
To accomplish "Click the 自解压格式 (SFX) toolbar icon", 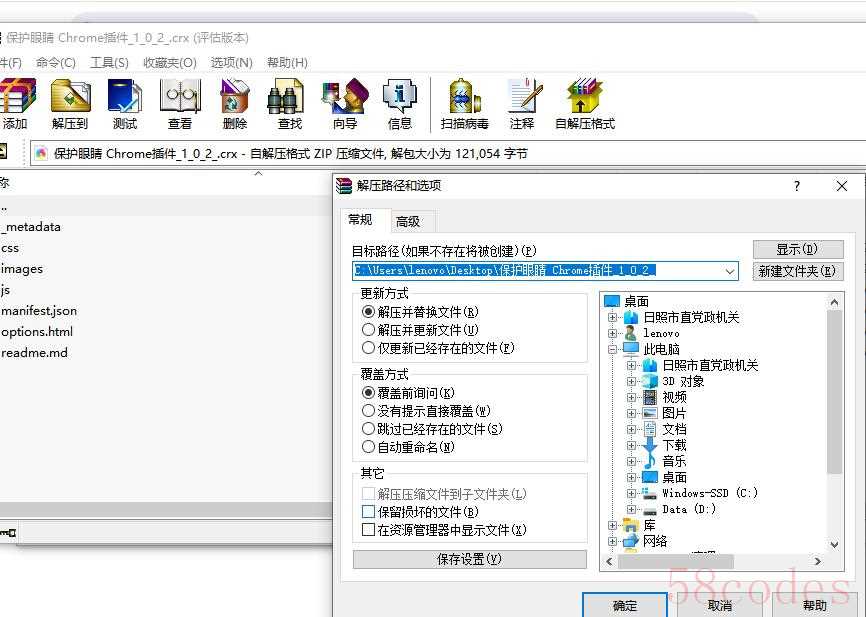I will click(585, 104).
